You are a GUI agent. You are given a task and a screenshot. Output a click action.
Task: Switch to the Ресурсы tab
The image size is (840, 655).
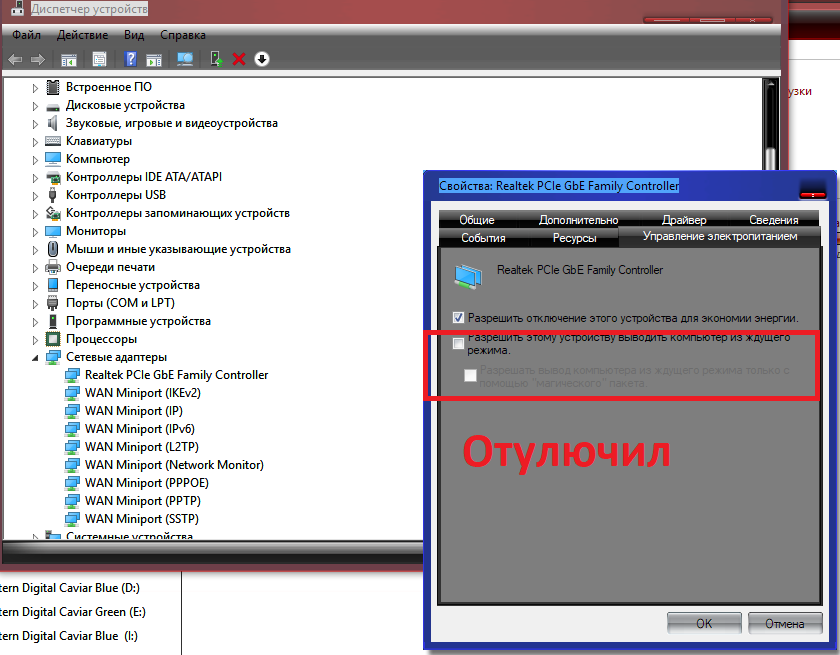[574, 238]
